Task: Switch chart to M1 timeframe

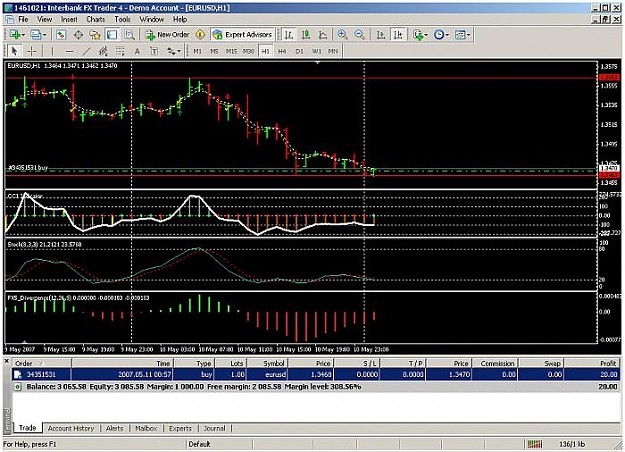Action: (197, 51)
